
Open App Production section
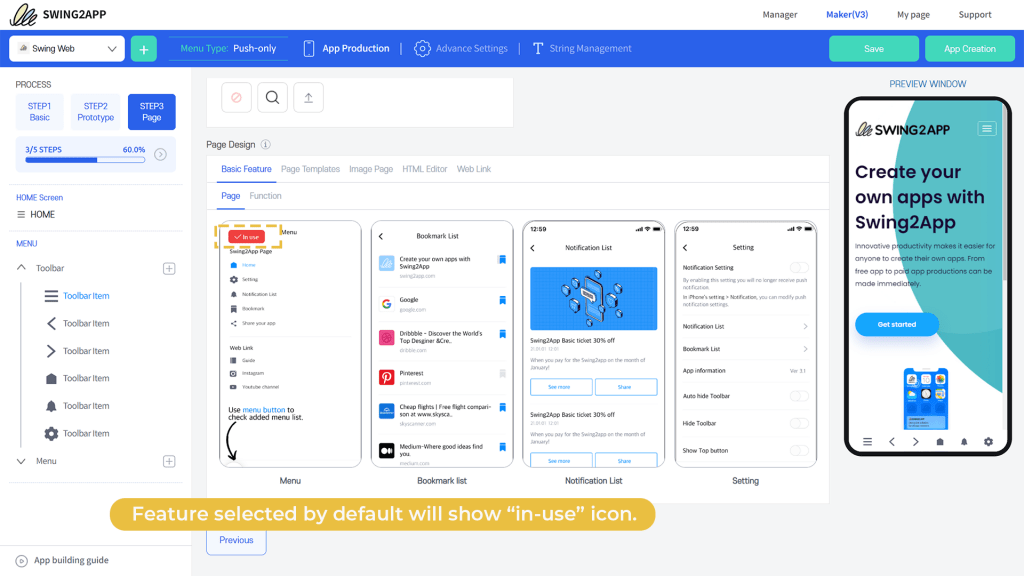coord(346,48)
